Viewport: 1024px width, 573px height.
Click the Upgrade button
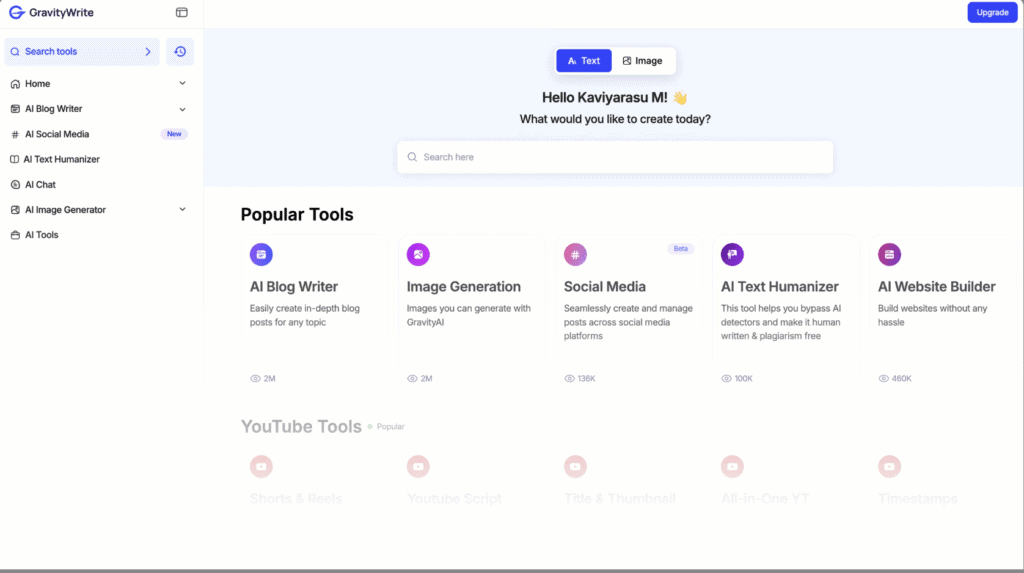pos(992,13)
